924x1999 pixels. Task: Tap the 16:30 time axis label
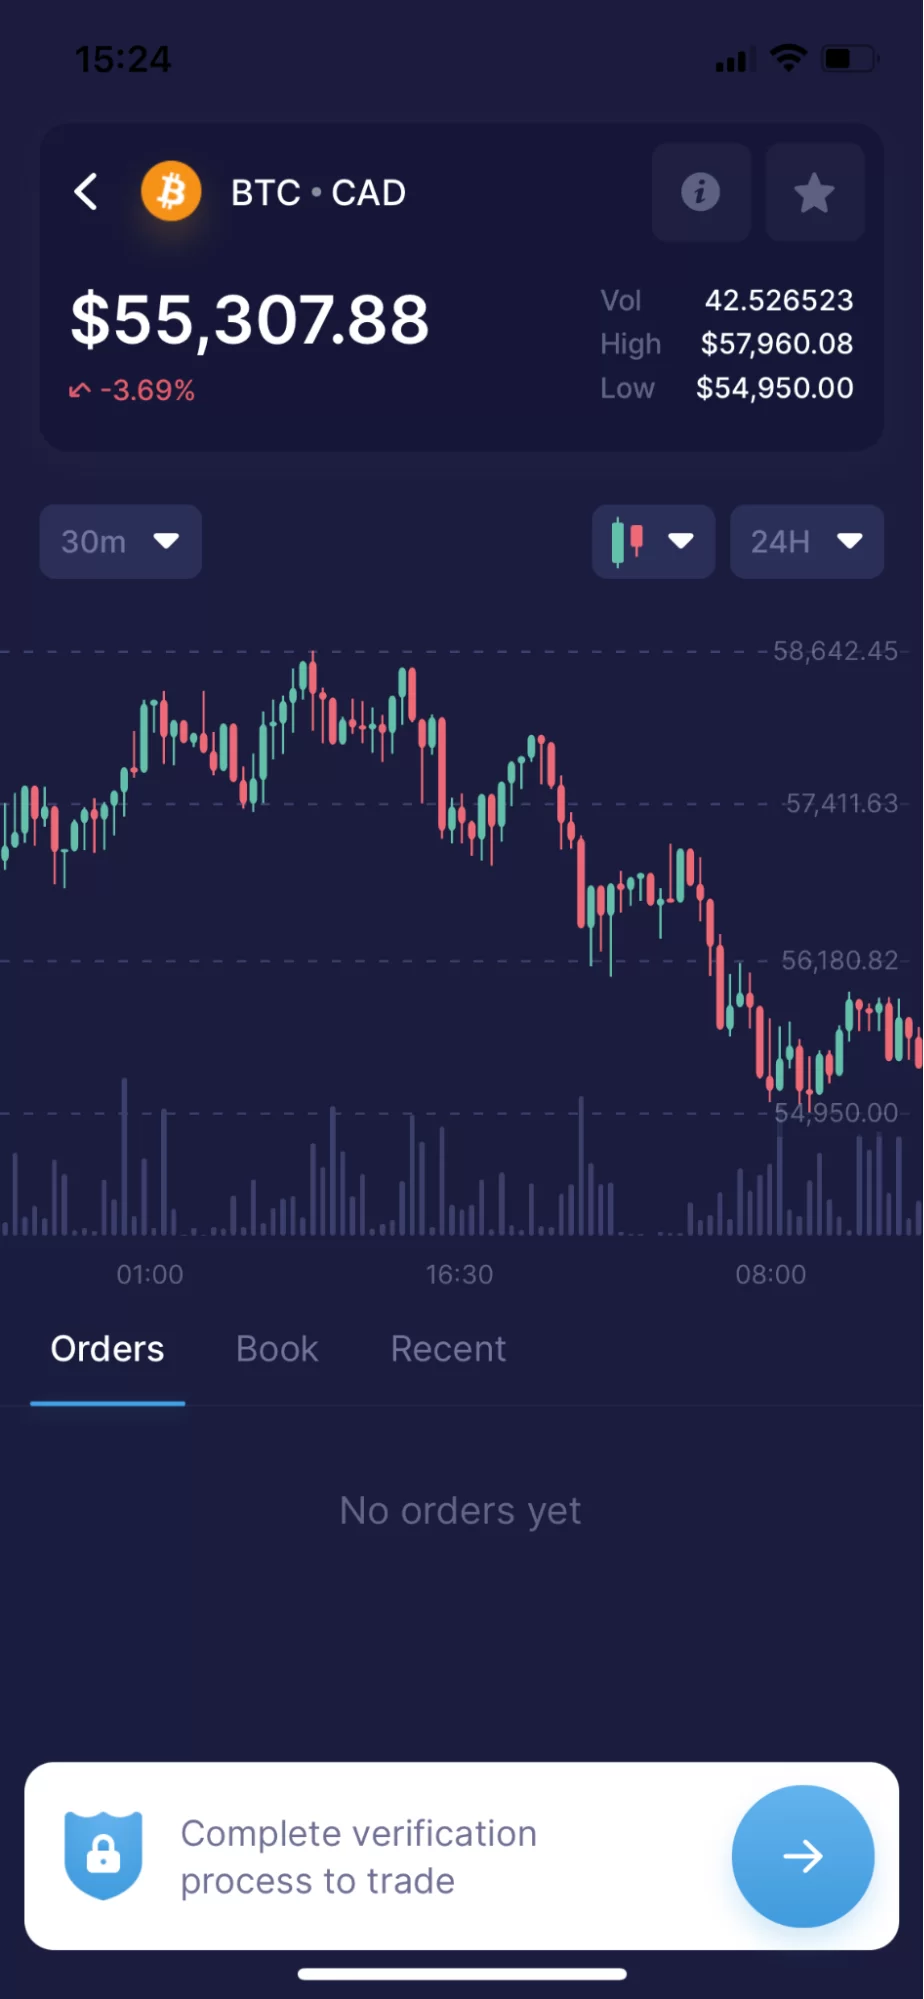click(459, 1274)
